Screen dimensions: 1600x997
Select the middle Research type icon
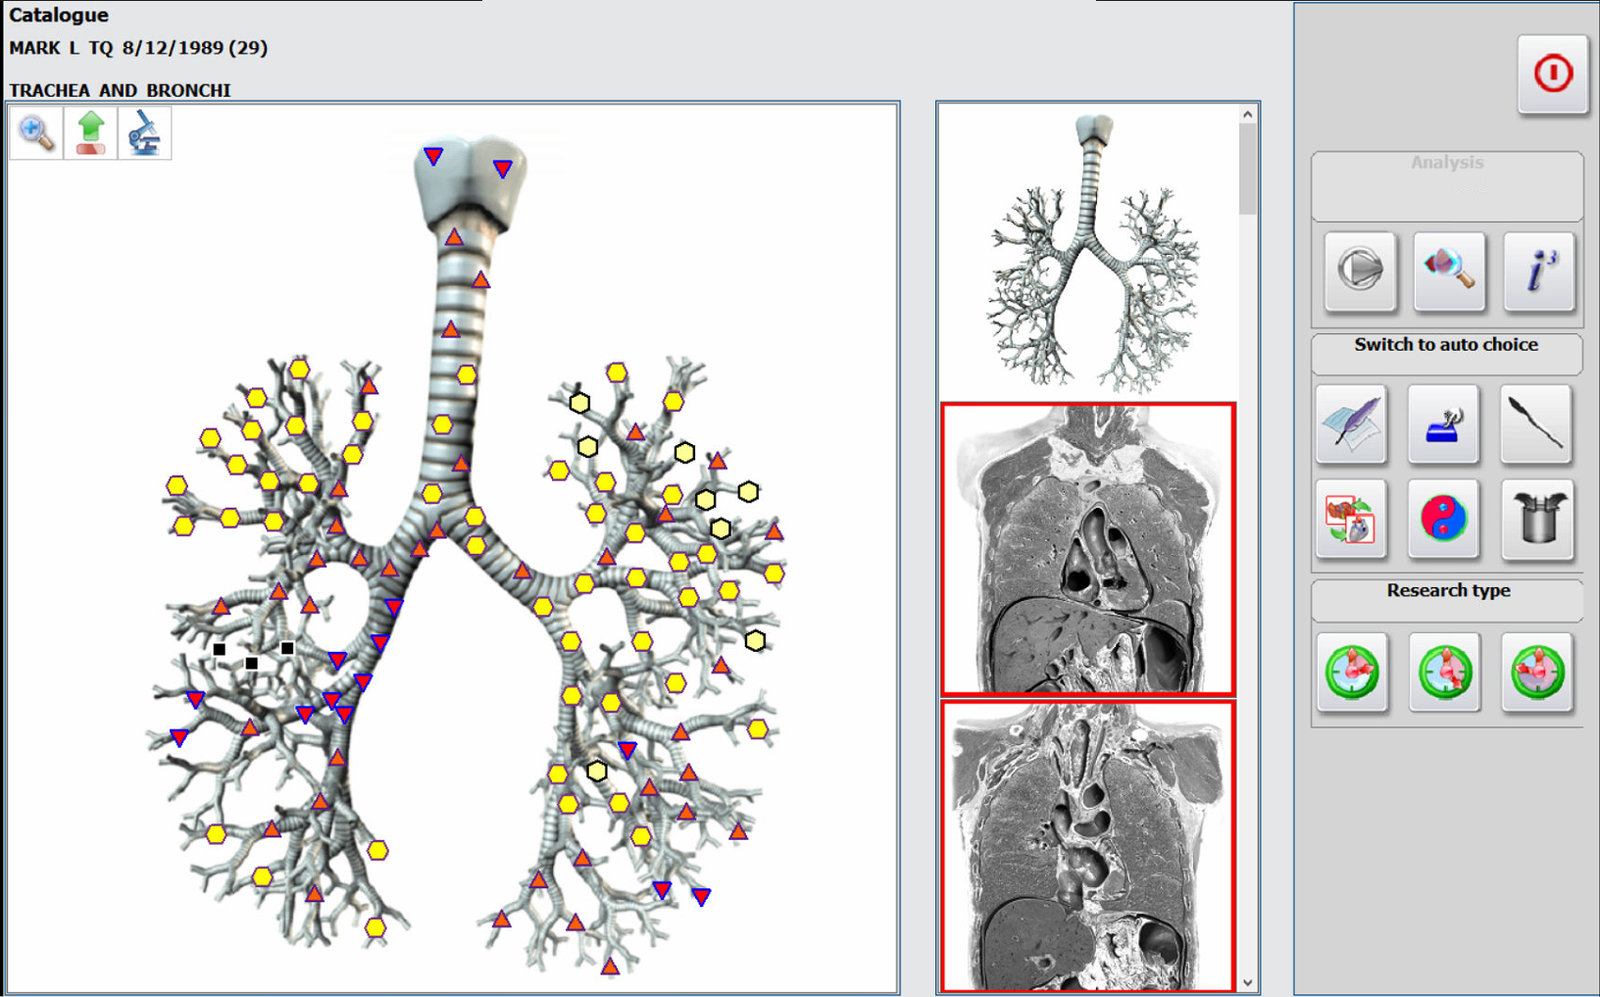click(1444, 671)
